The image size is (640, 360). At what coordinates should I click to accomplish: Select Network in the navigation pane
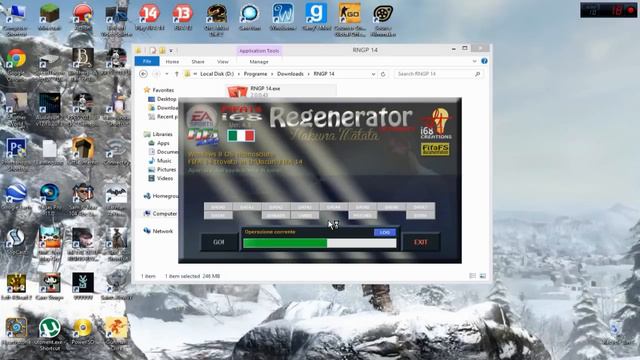158,231
